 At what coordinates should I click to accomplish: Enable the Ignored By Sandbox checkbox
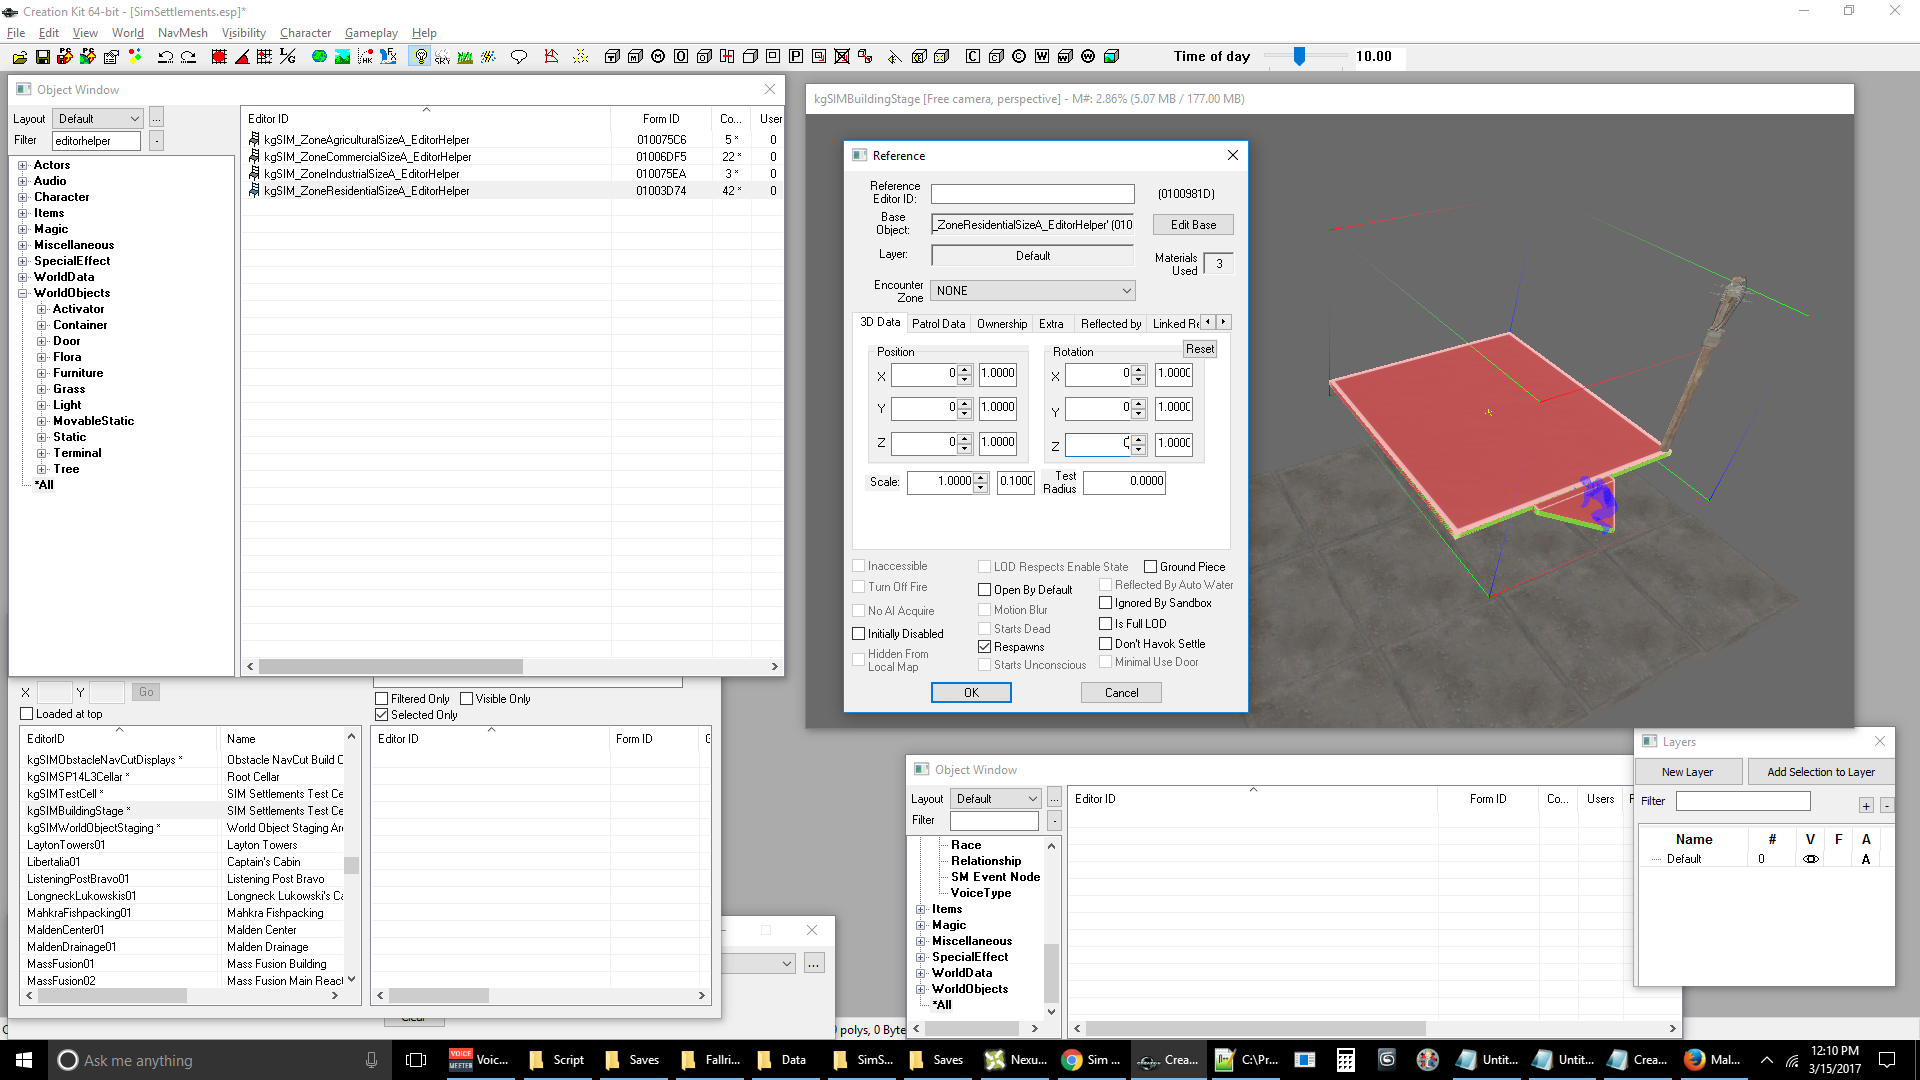pos(1106,603)
